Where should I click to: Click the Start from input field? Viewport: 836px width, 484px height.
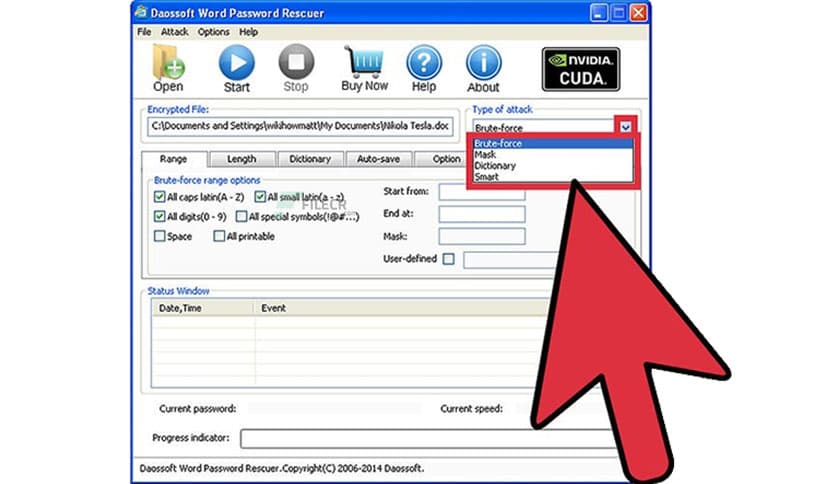coord(482,192)
